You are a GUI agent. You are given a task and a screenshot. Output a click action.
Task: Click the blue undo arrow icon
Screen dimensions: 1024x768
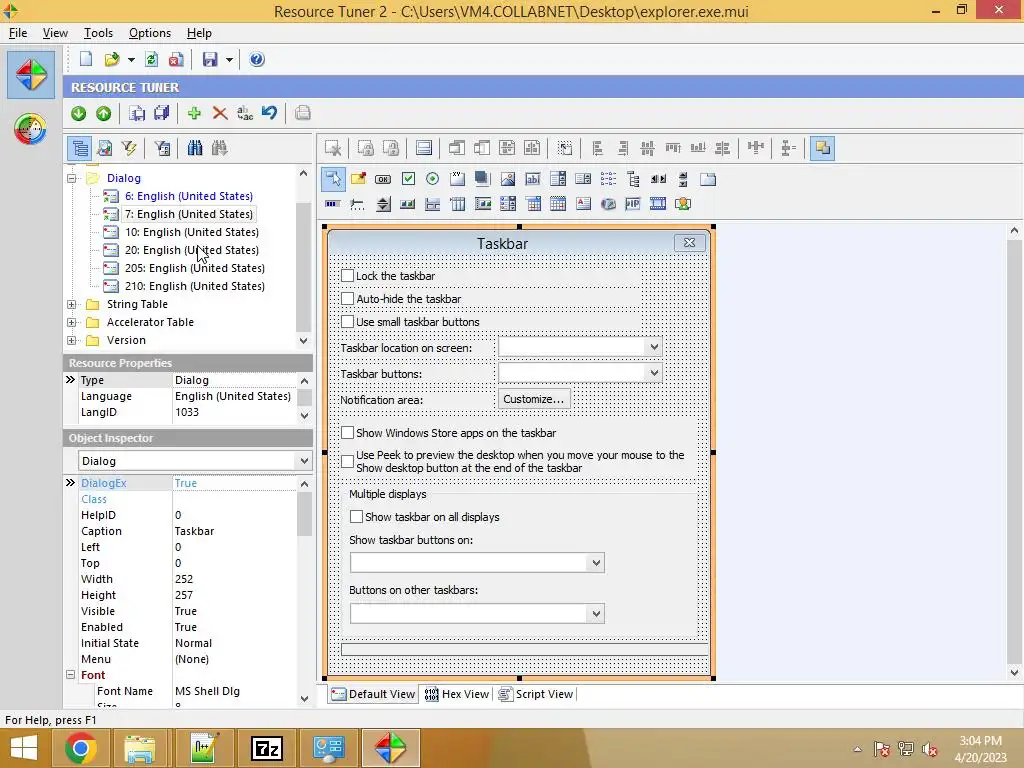point(270,114)
